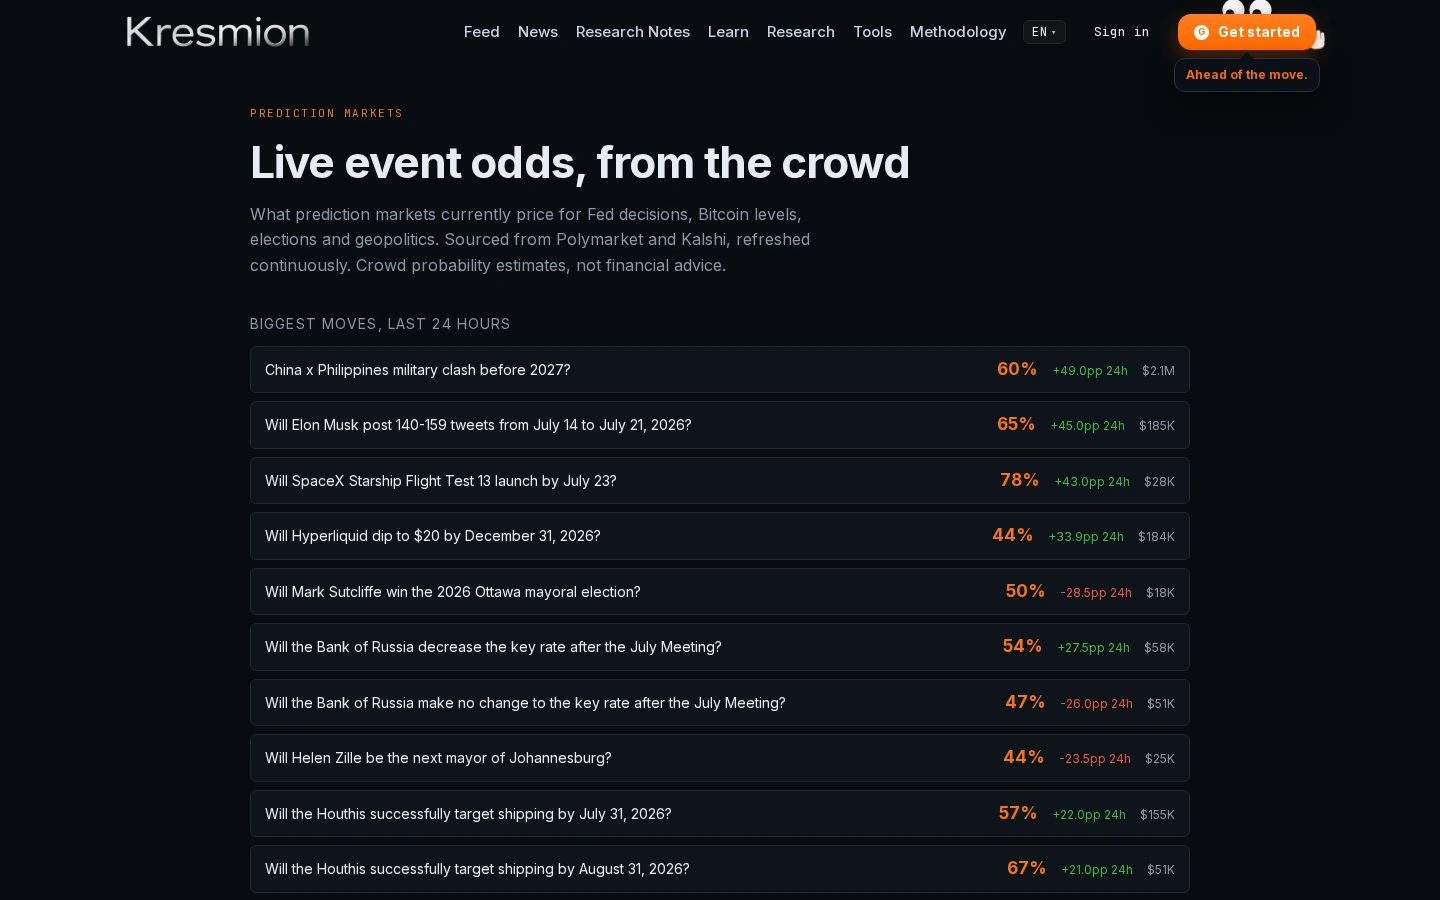The width and height of the screenshot is (1440, 900).
Task: Open Bank of Russia decrease key rate market
Action: (x=720, y=647)
